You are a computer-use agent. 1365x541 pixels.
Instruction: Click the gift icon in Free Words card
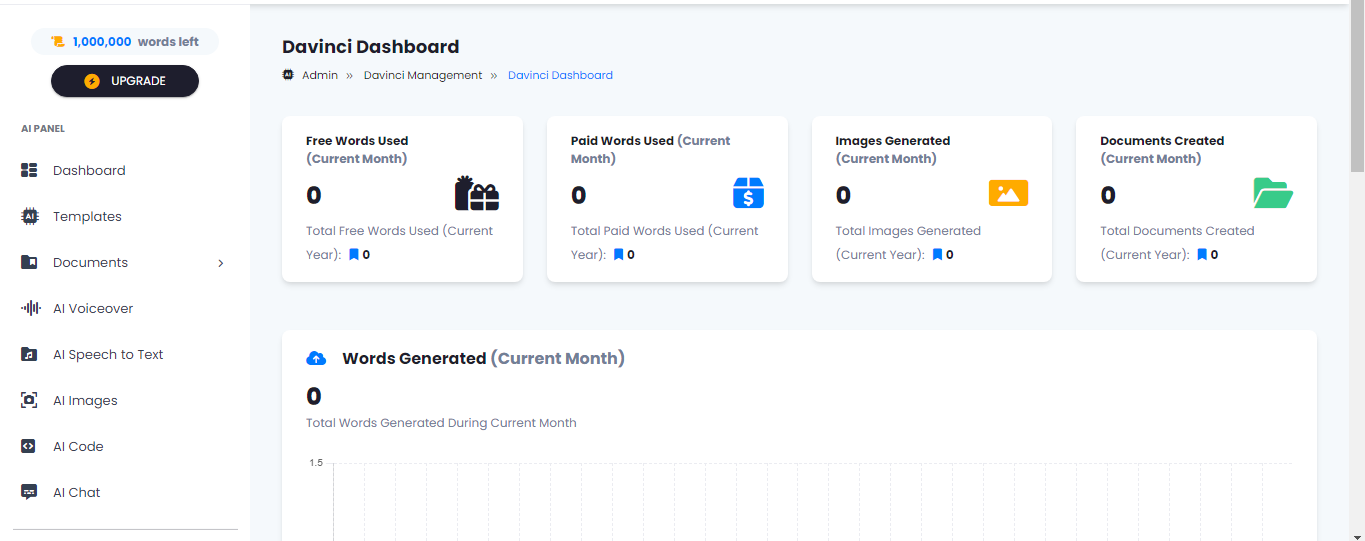tap(476, 193)
